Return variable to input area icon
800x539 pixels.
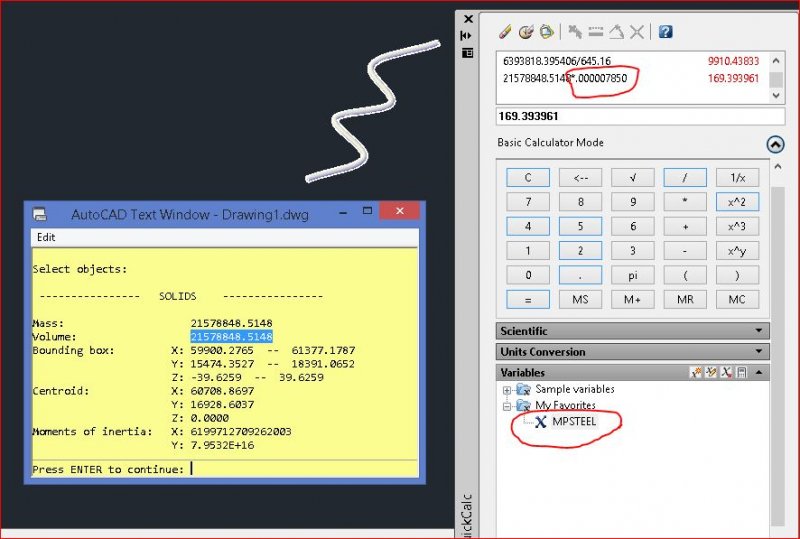pyautogui.click(x=741, y=373)
